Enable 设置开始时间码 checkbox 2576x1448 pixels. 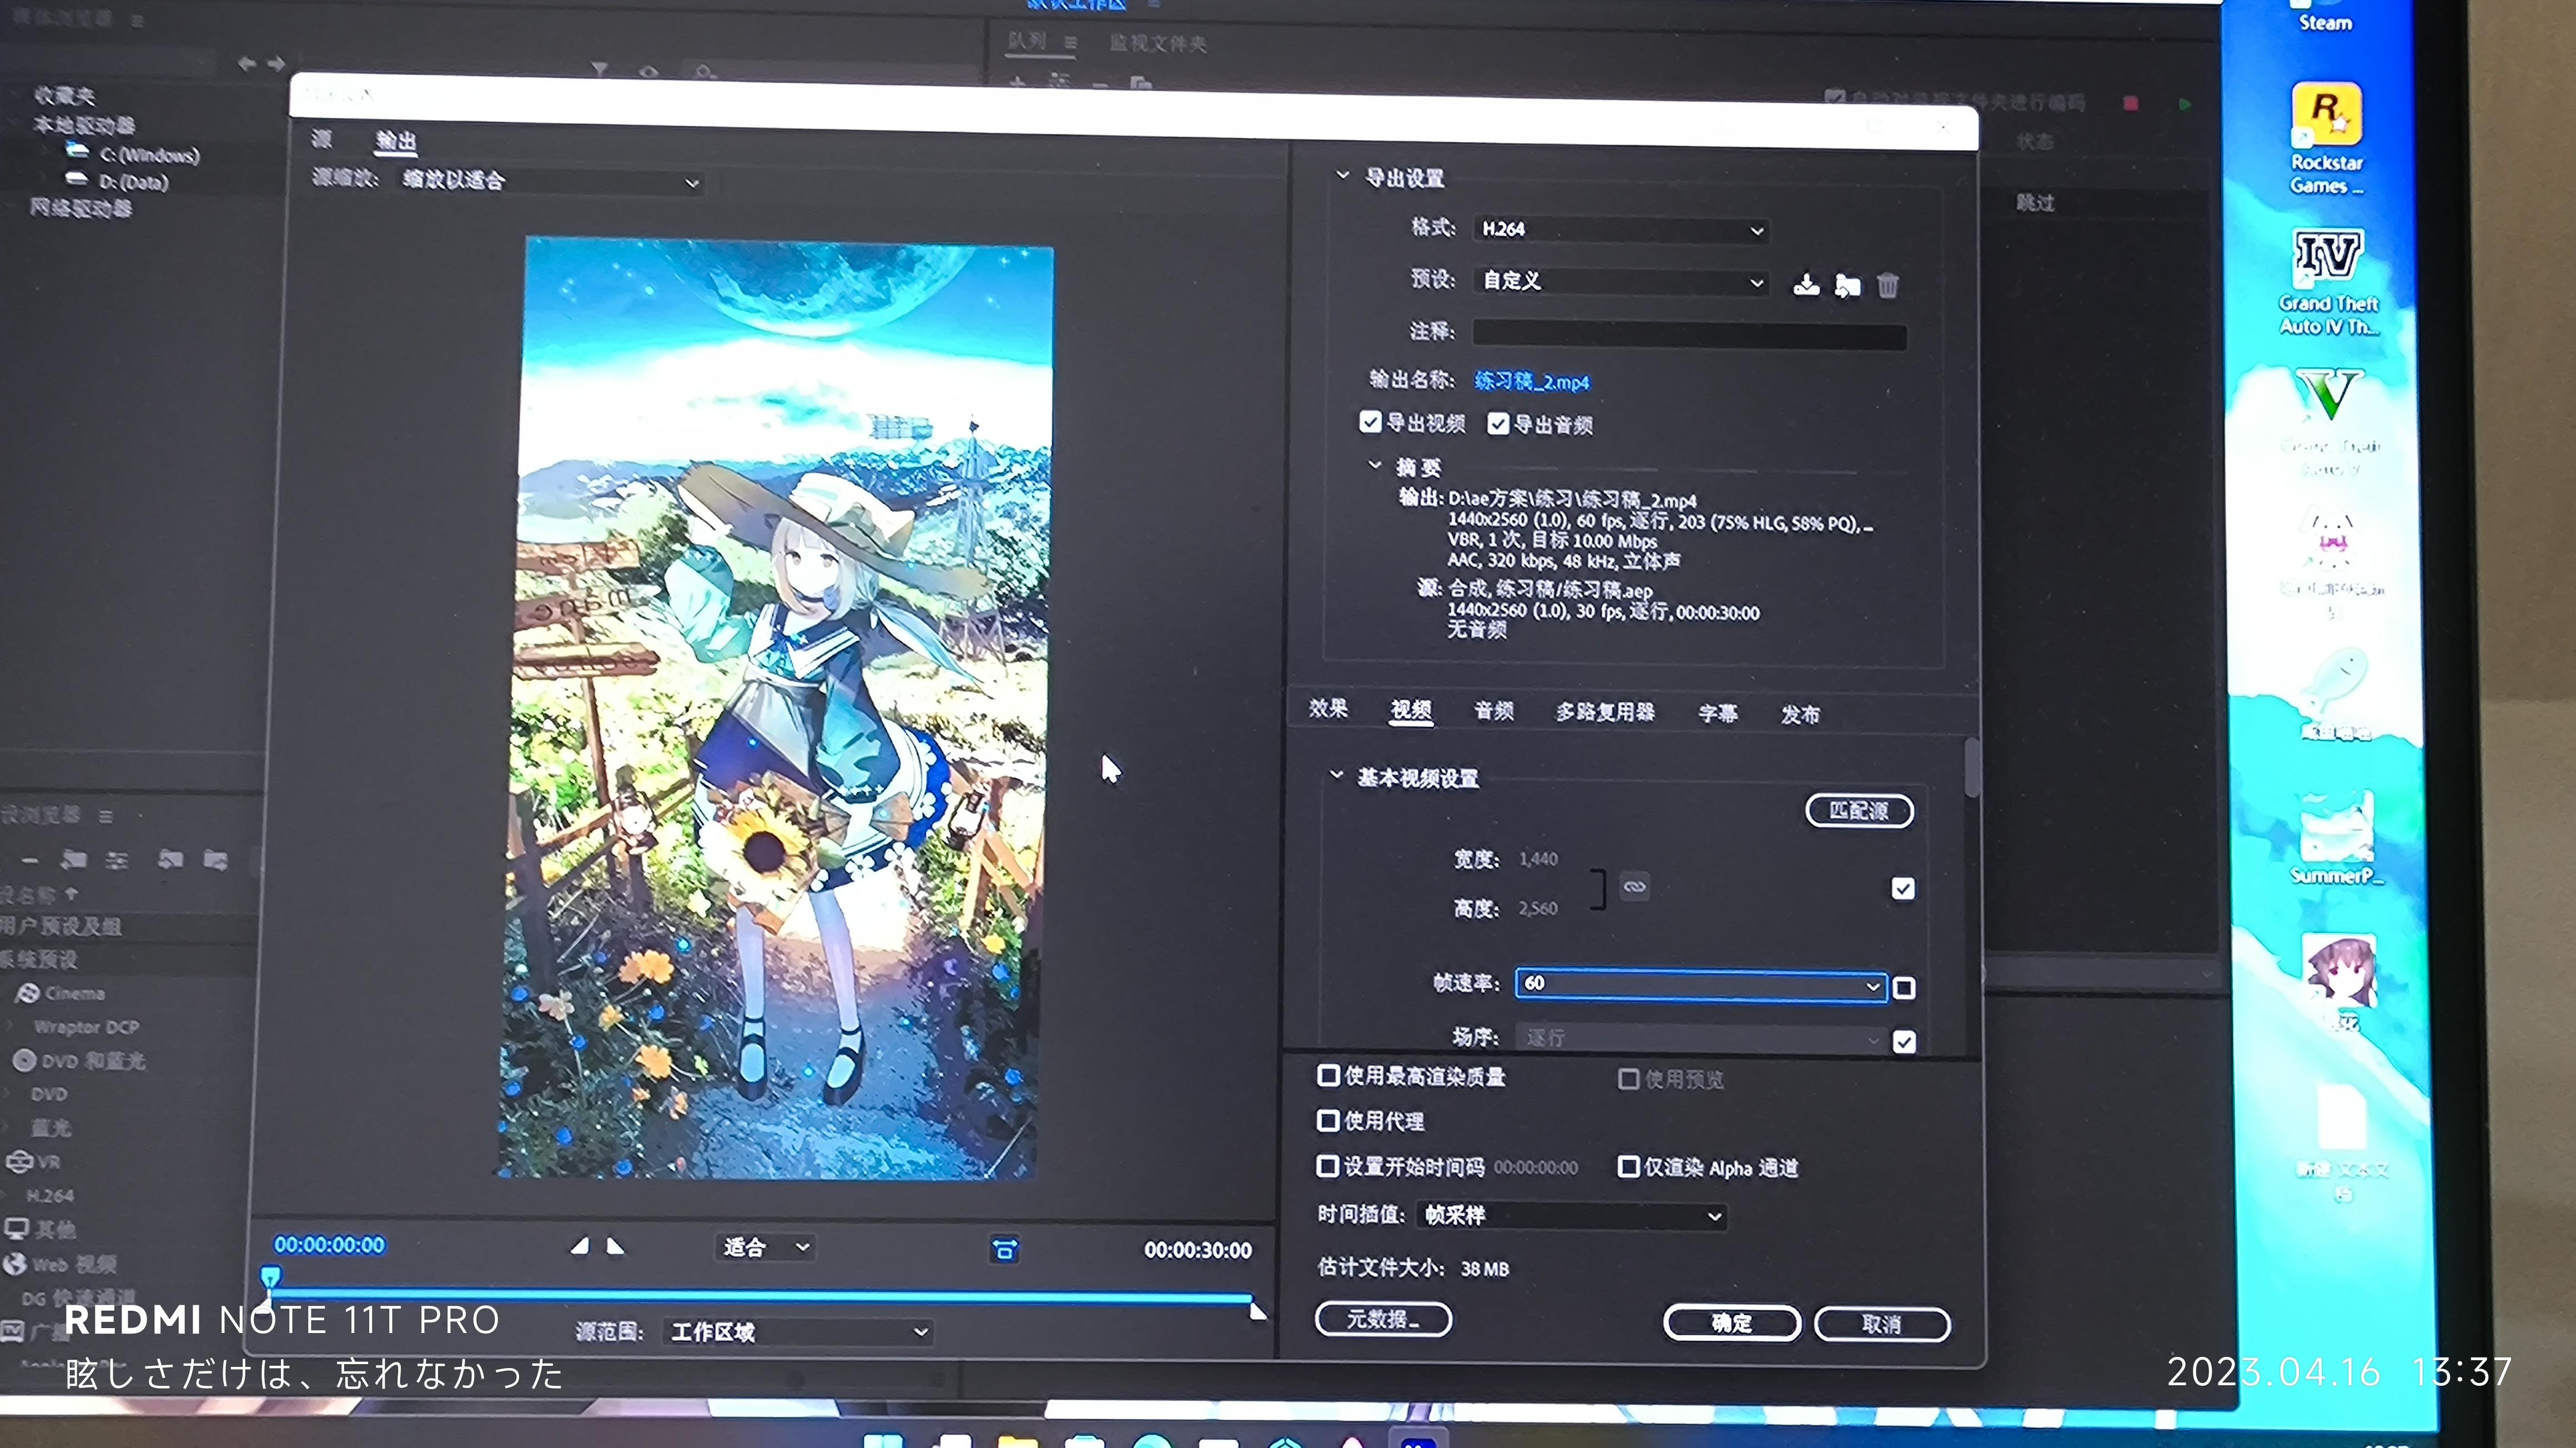pyautogui.click(x=1327, y=1166)
